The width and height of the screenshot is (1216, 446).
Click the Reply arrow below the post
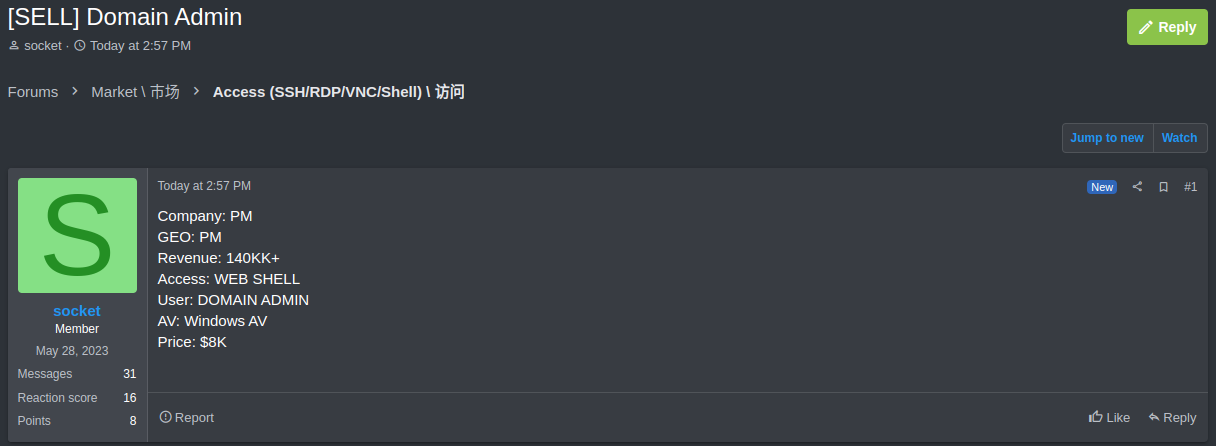pyautogui.click(x=1172, y=417)
